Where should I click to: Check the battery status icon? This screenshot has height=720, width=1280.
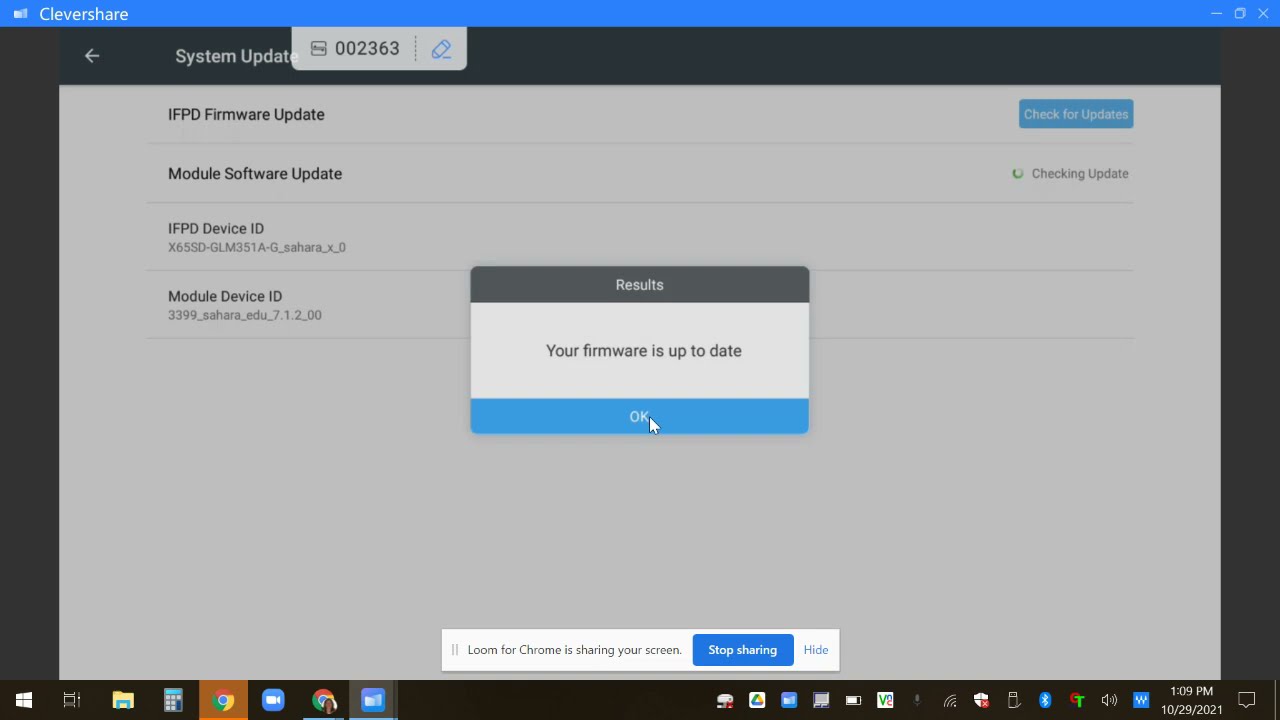(853, 700)
